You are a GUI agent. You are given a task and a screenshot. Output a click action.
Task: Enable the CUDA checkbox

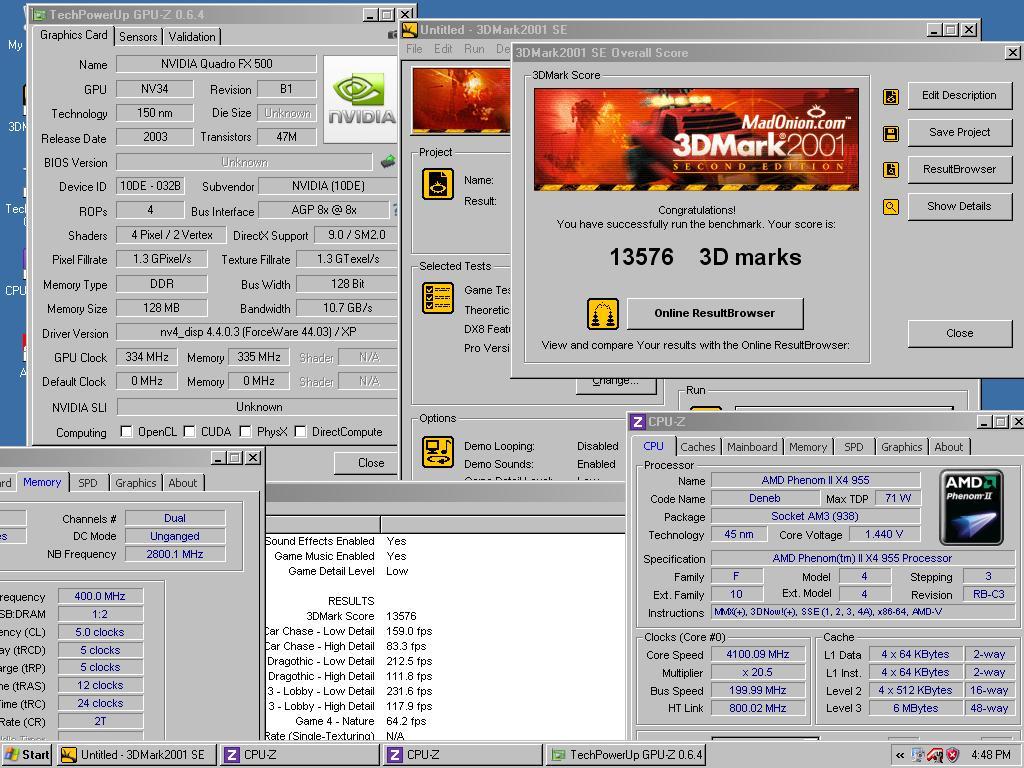(x=189, y=432)
